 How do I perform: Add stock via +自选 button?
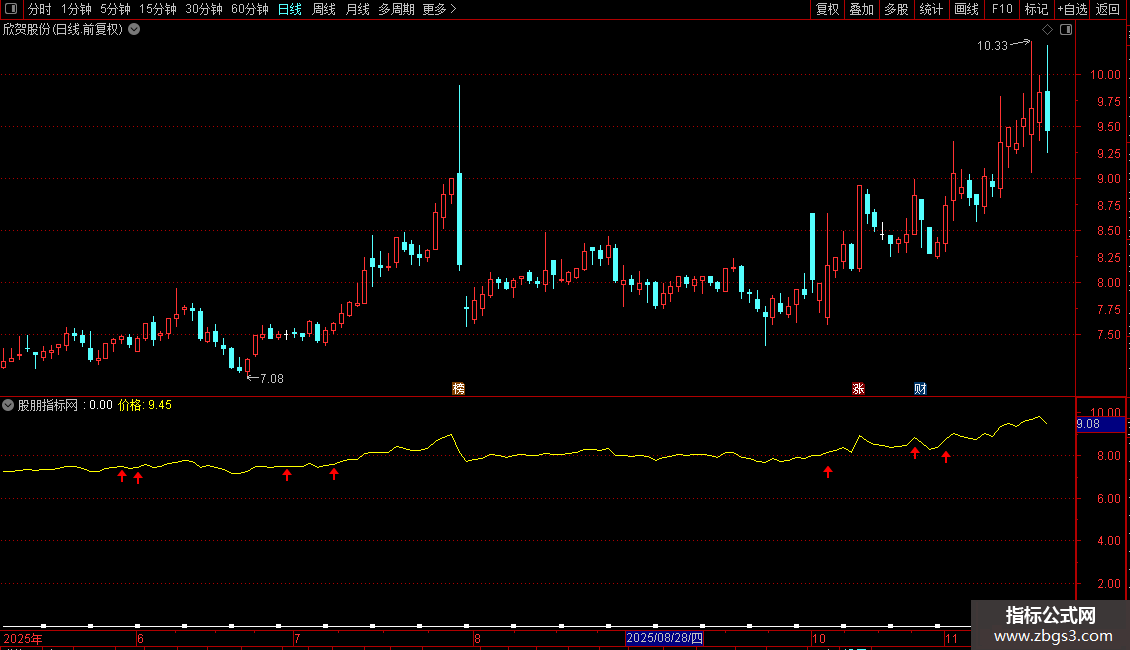(x=1072, y=9)
